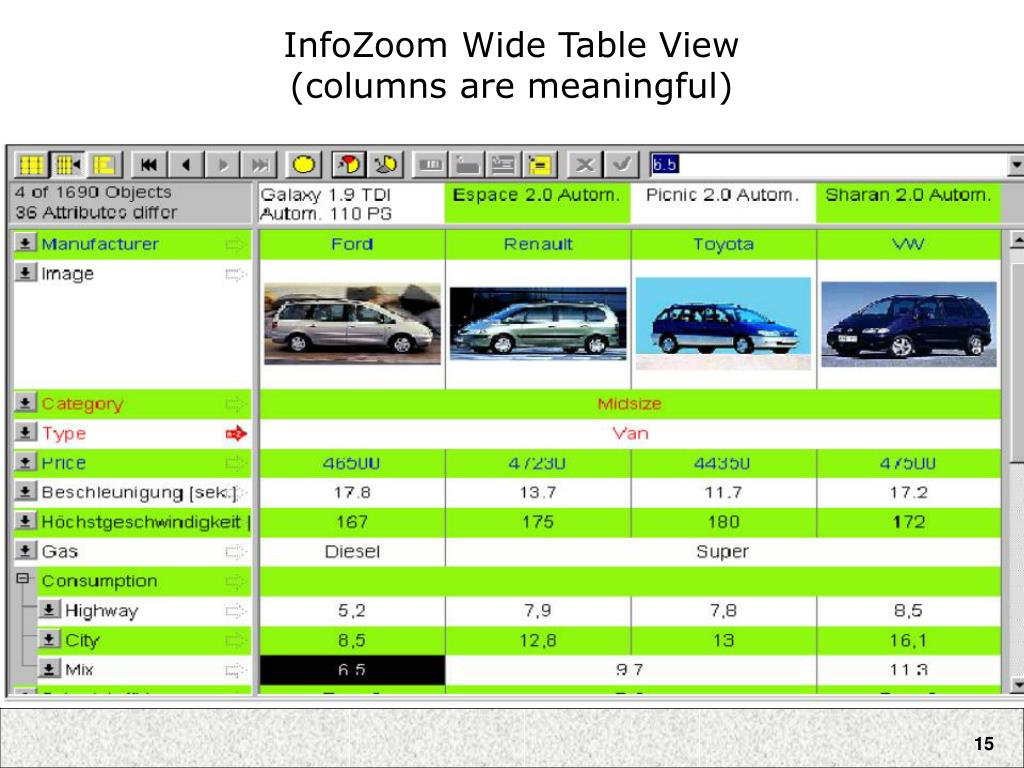Go to previous record using the back arrow
1024x768 pixels.
[x=187, y=163]
